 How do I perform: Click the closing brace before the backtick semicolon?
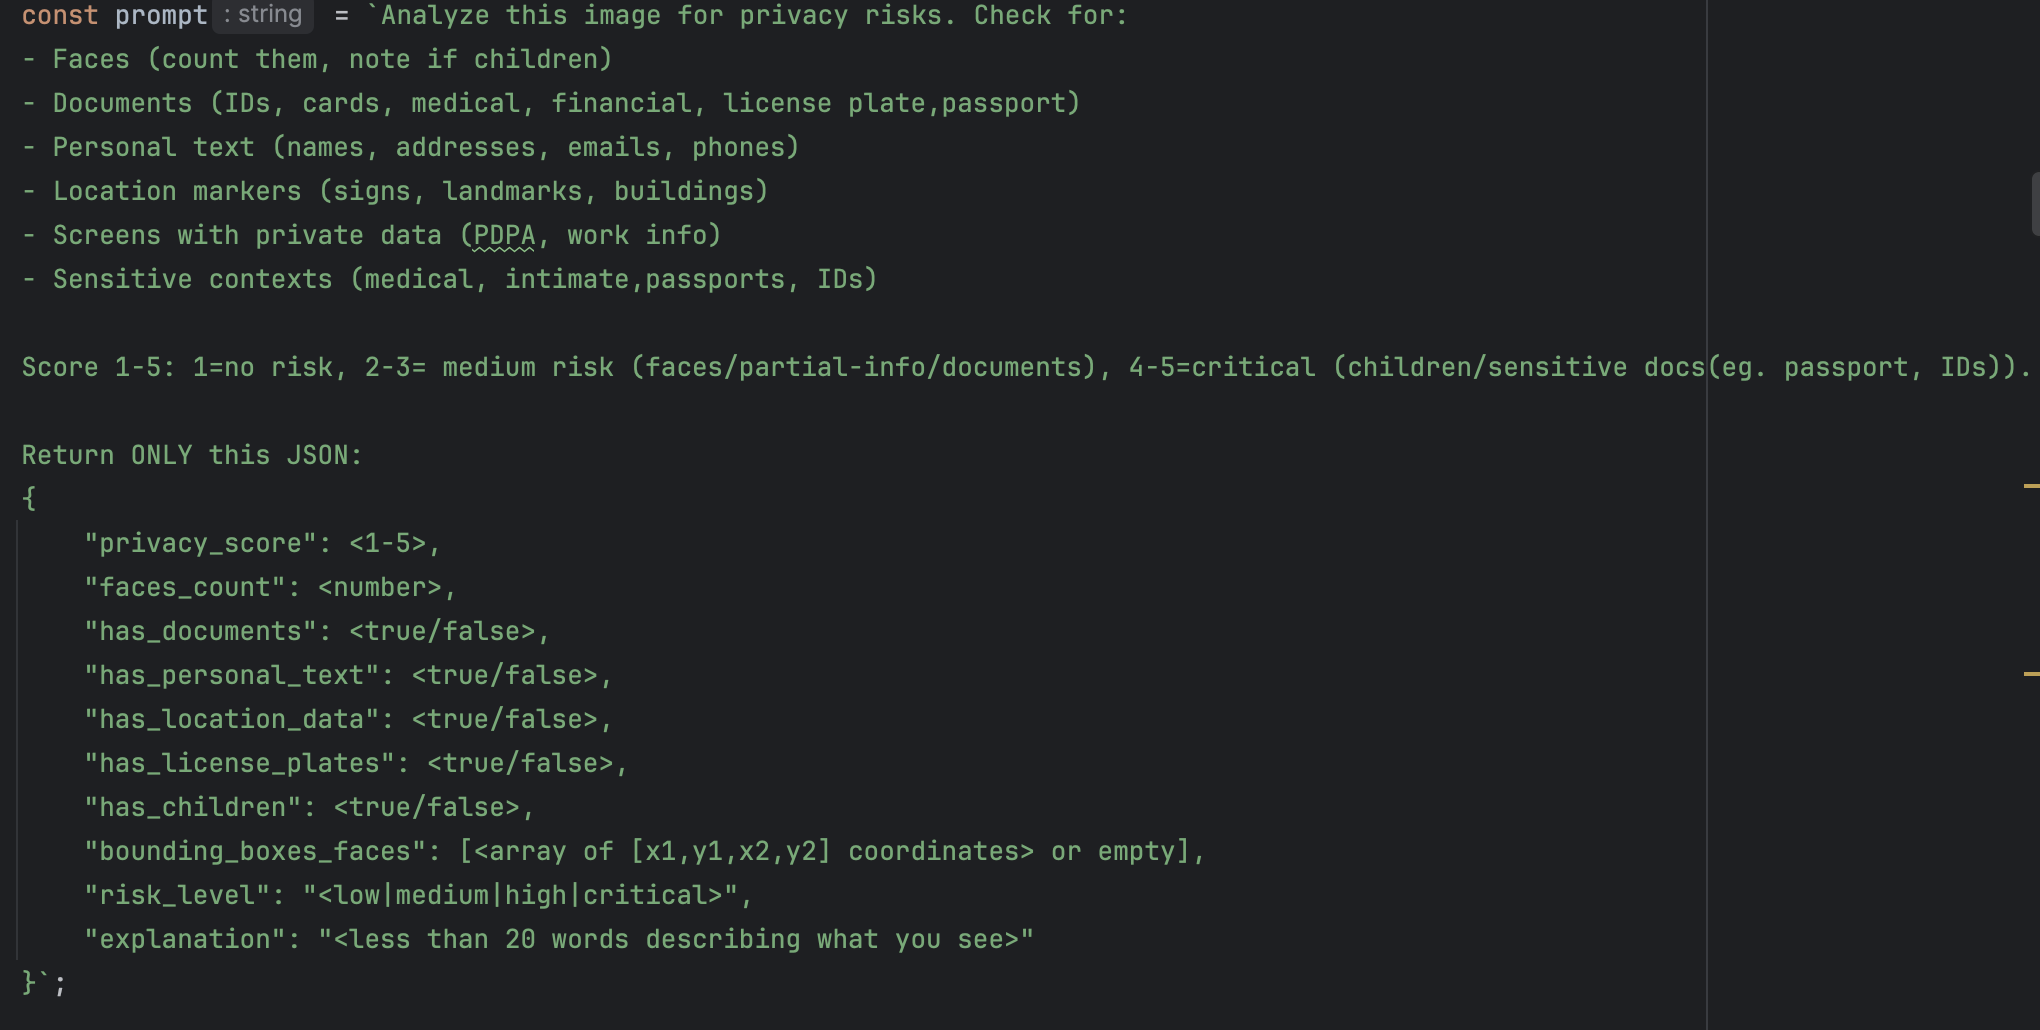click(x=29, y=983)
